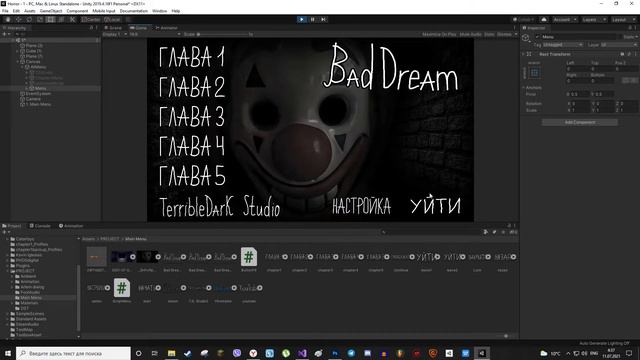Expand the PROJECT folder in Project tree
Screen dimensions: 640x360
(x=8, y=271)
